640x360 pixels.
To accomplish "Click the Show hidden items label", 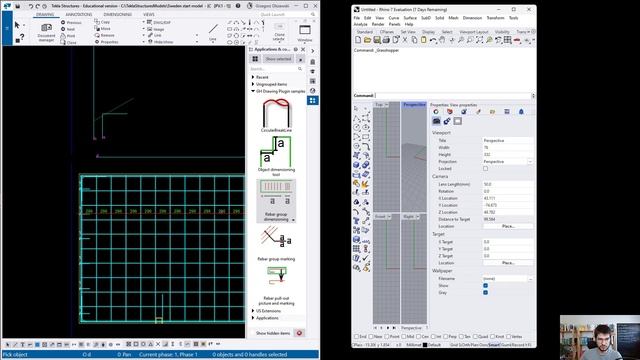I will [273, 333].
